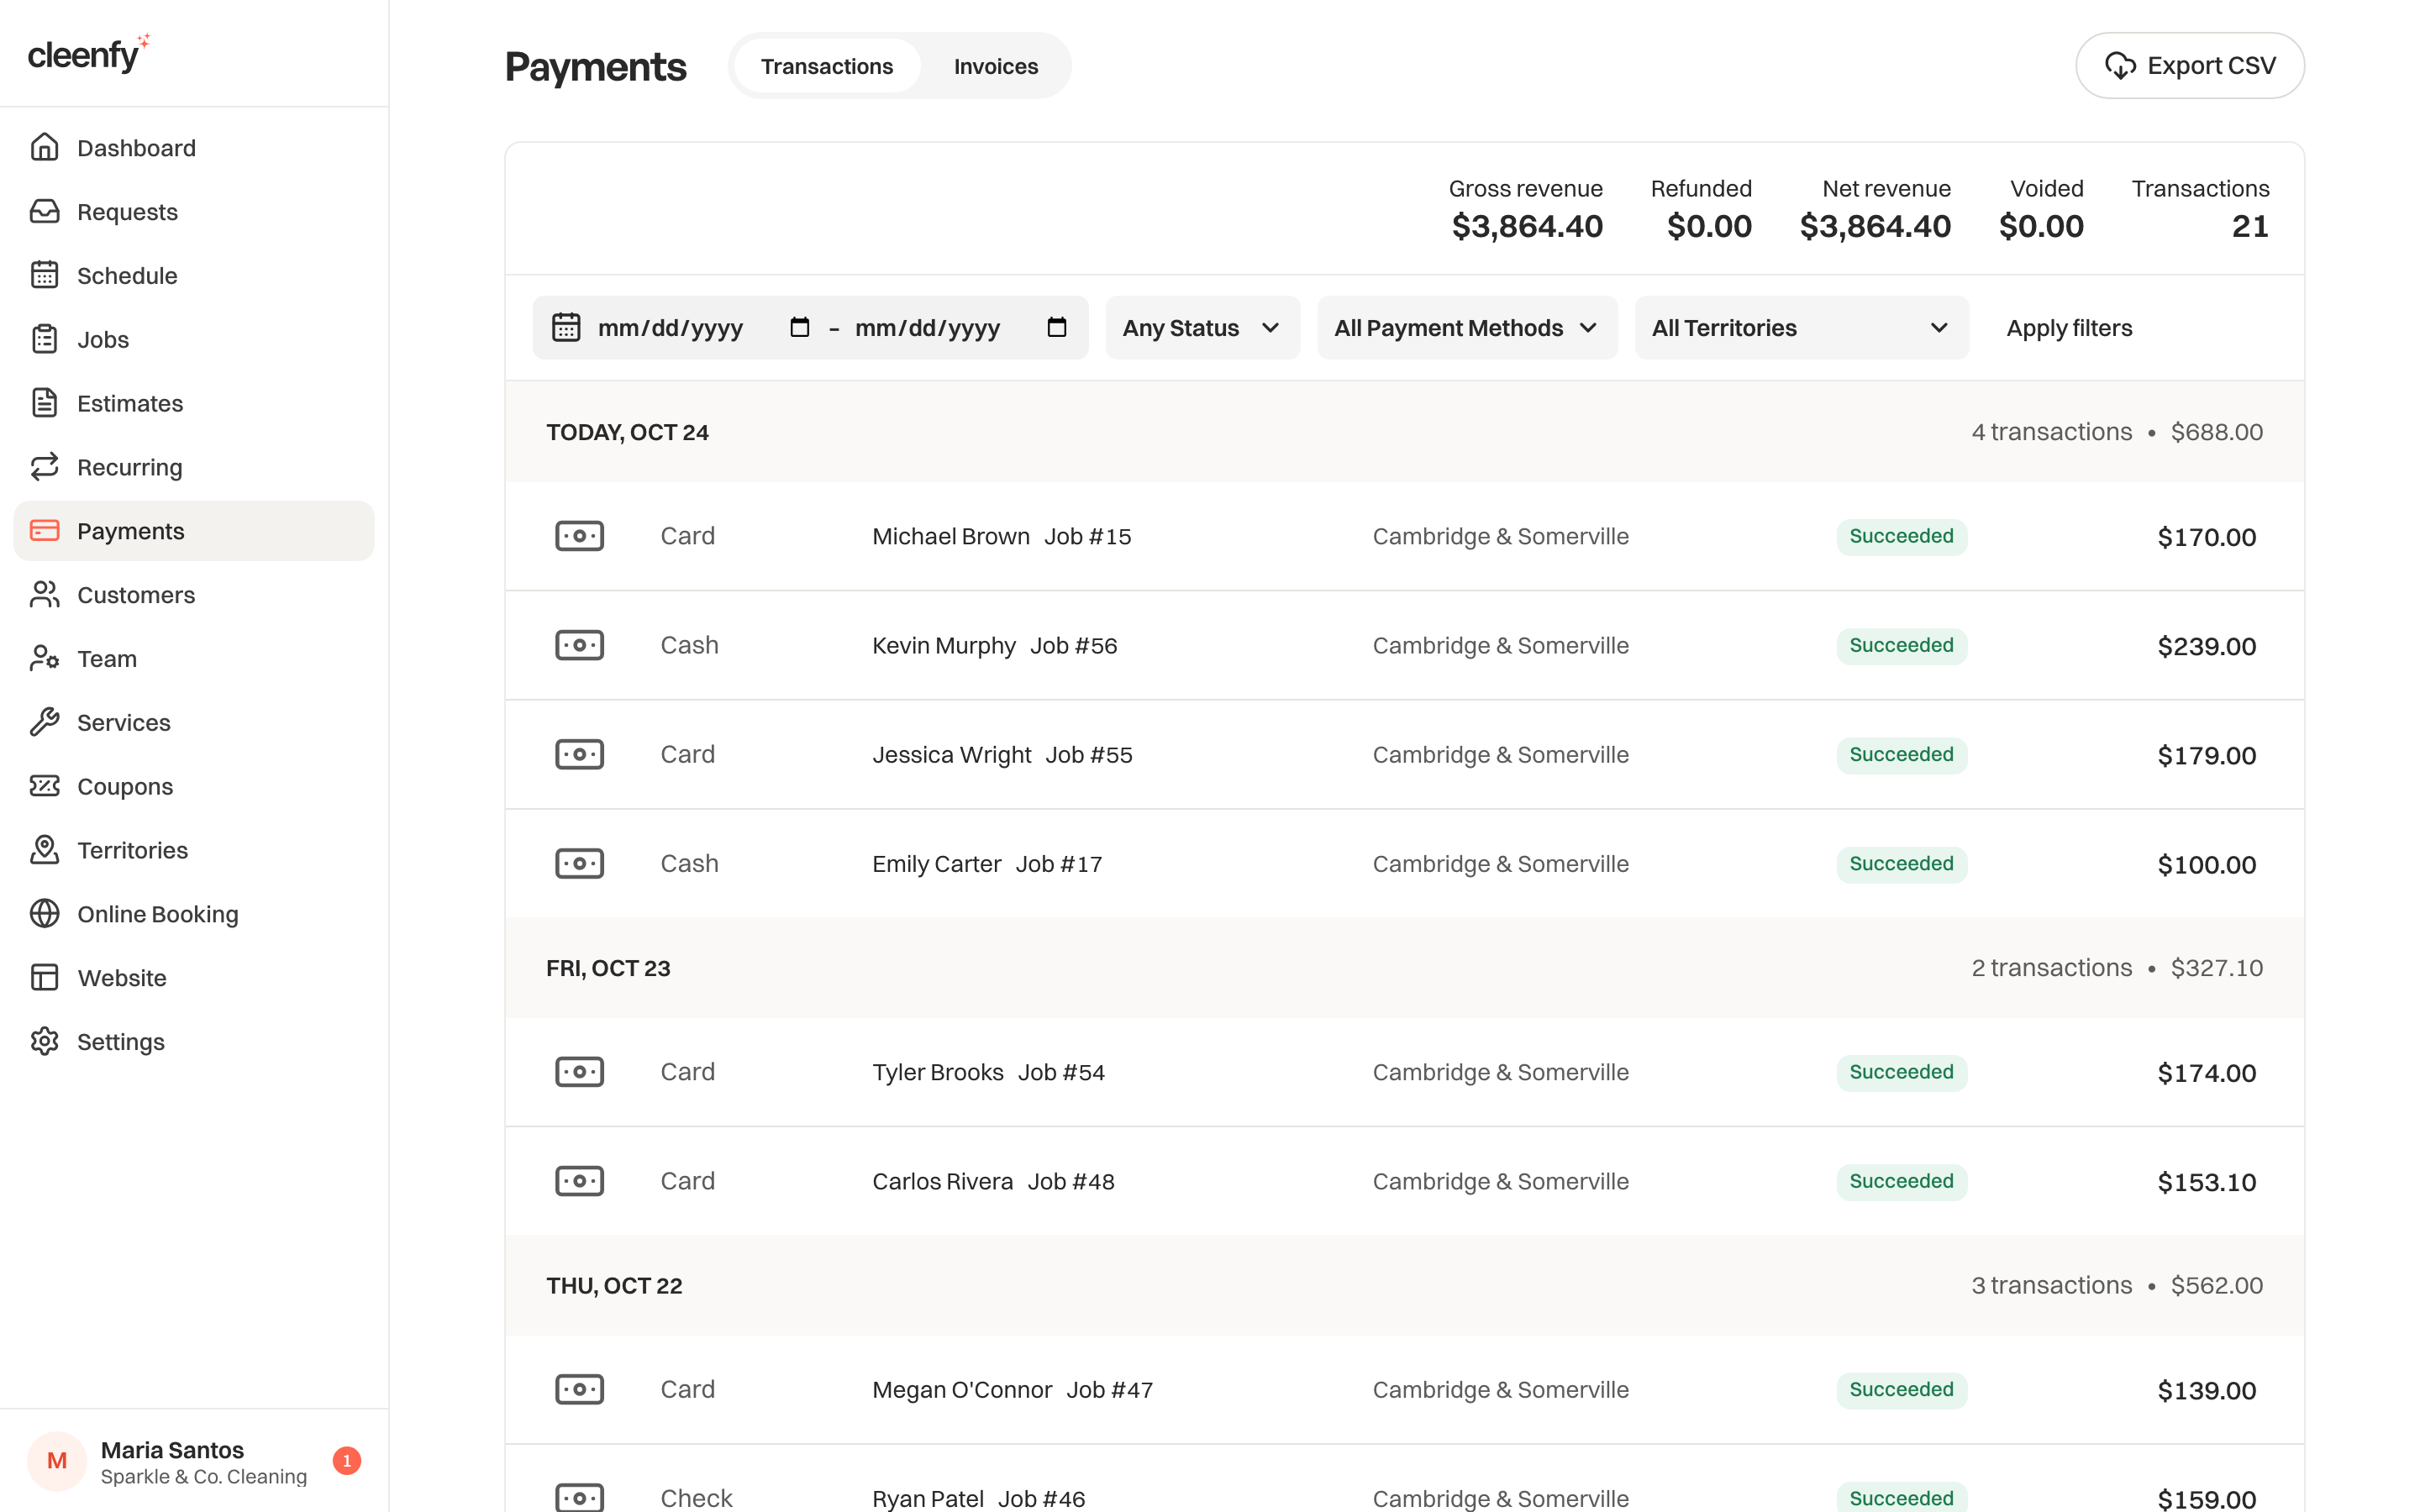Screen dimensions: 2420x1512
Task: Click the Coupons ticket icon
Action: point(44,786)
